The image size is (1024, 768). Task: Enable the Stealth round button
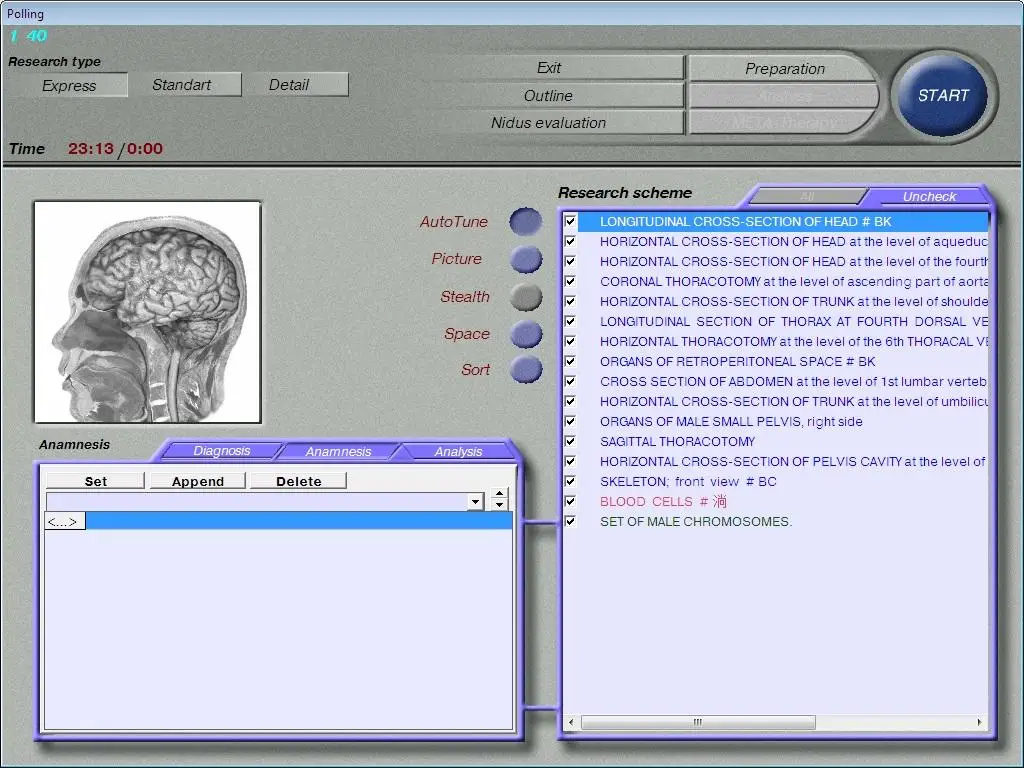click(x=525, y=297)
